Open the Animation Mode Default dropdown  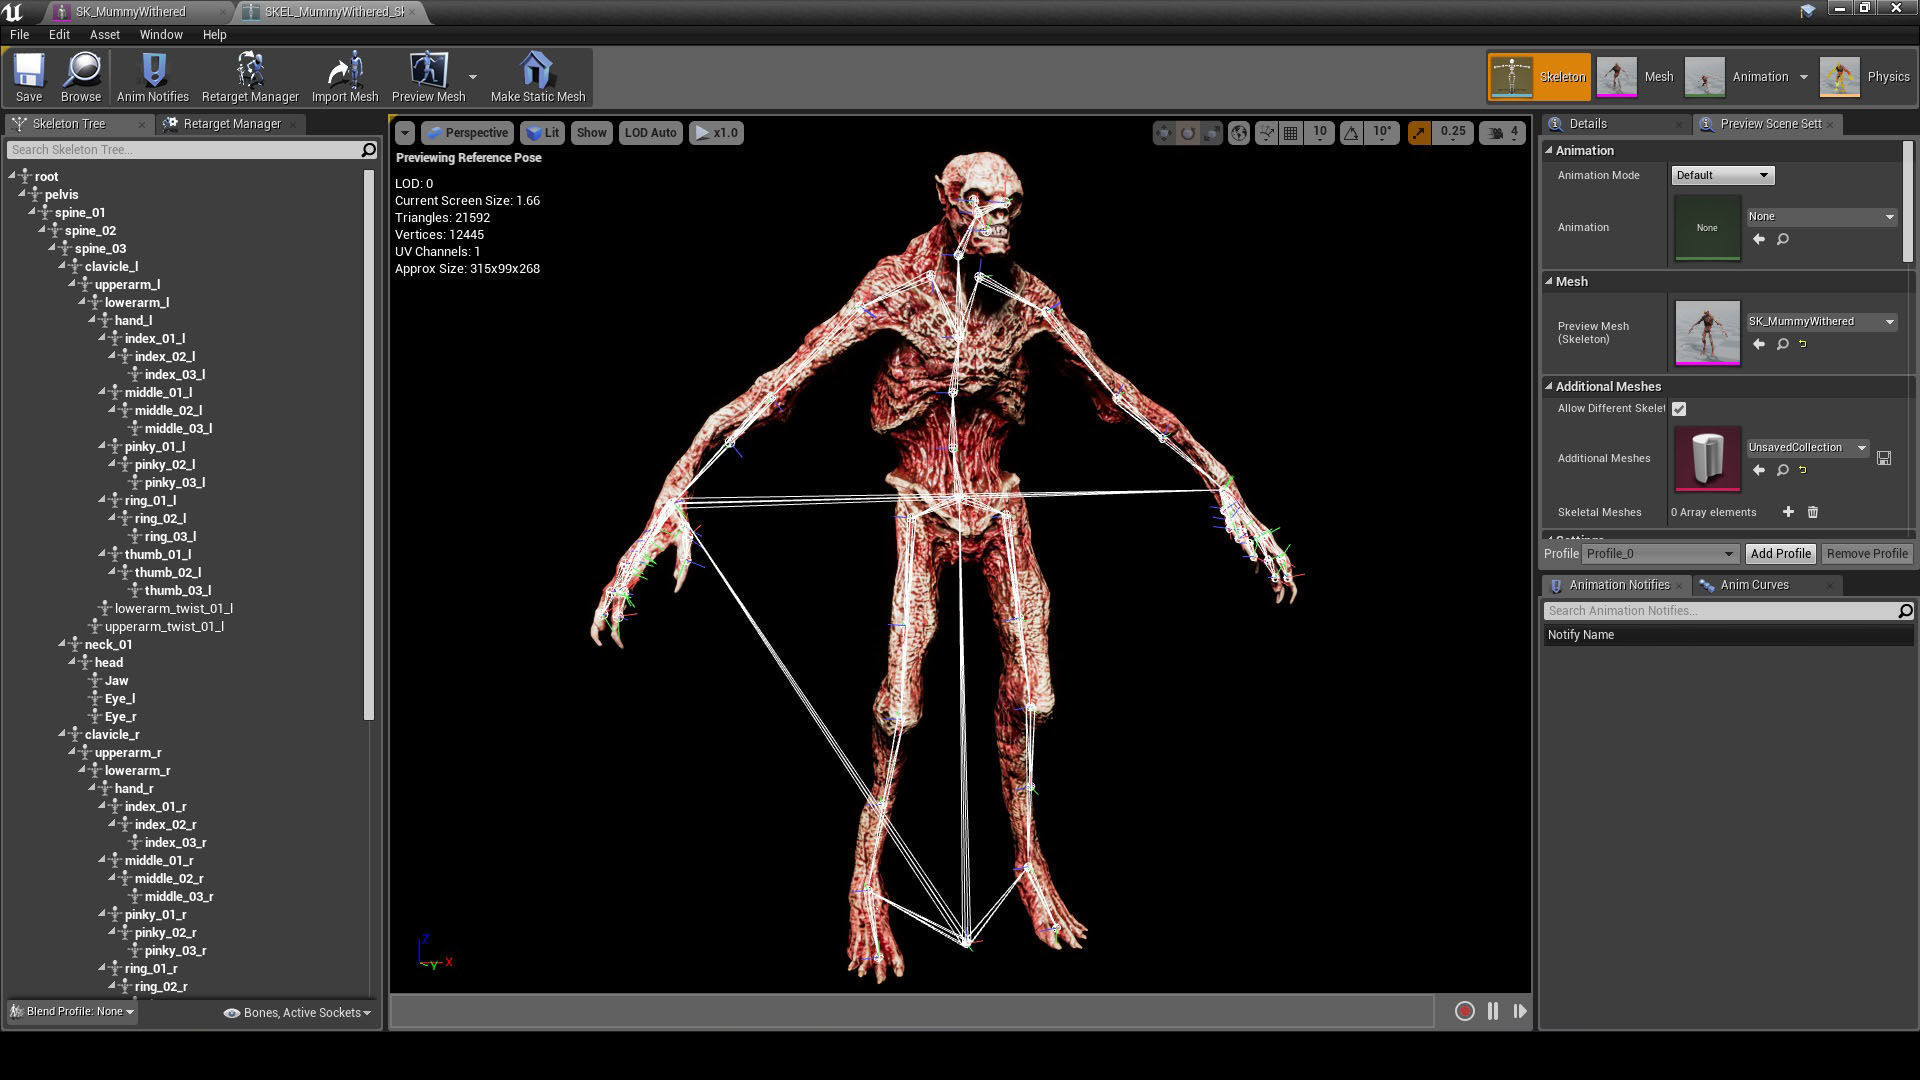point(1722,175)
